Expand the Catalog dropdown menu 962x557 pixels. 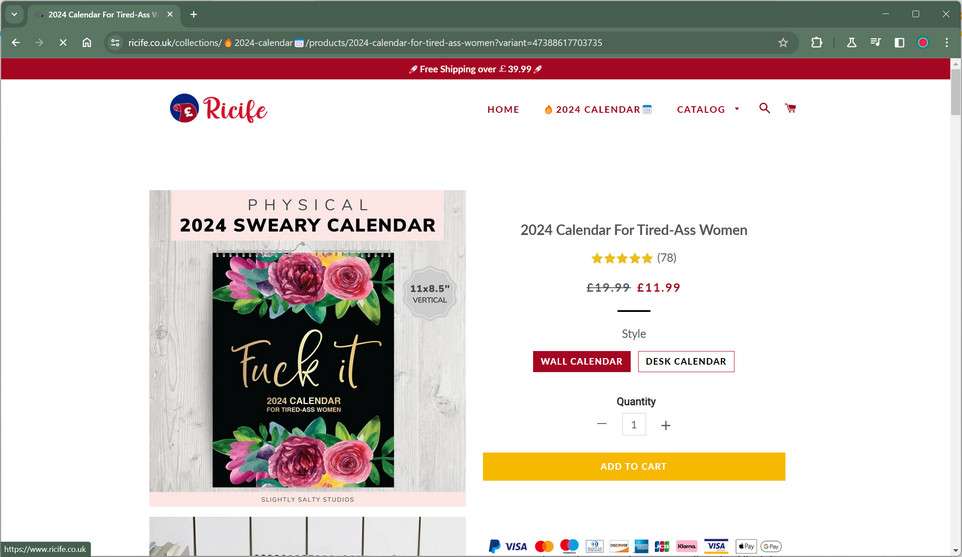click(x=708, y=109)
